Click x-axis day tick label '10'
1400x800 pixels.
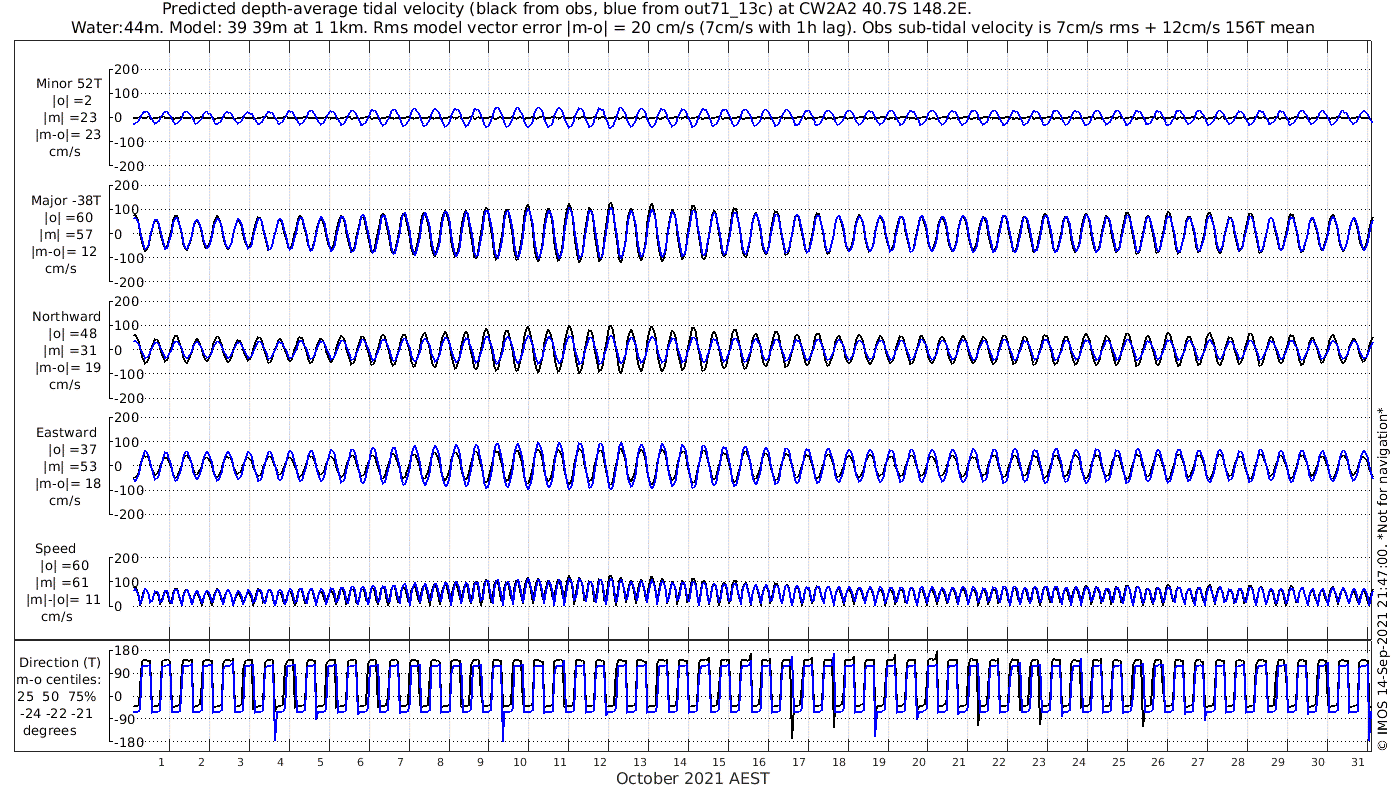click(x=520, y=761)
